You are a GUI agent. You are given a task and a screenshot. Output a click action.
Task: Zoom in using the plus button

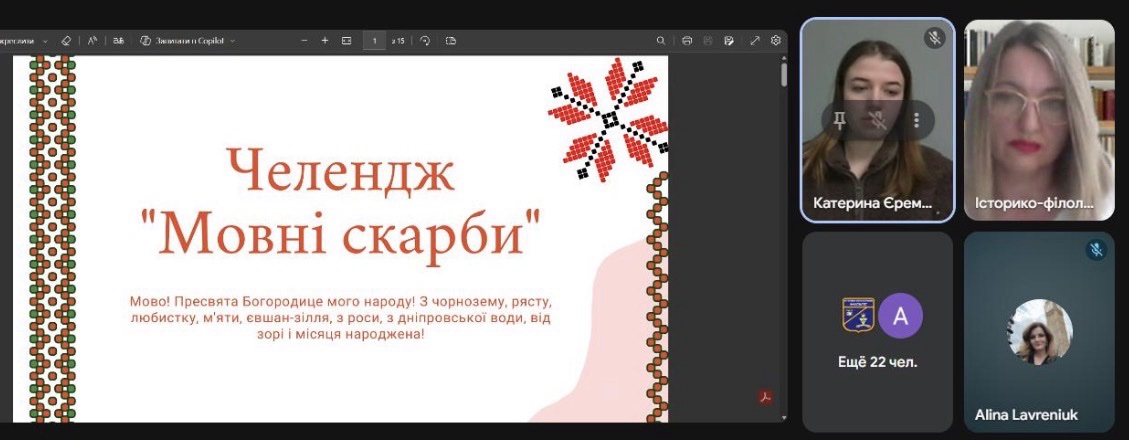pyautogui.click(x=325, y=41)
